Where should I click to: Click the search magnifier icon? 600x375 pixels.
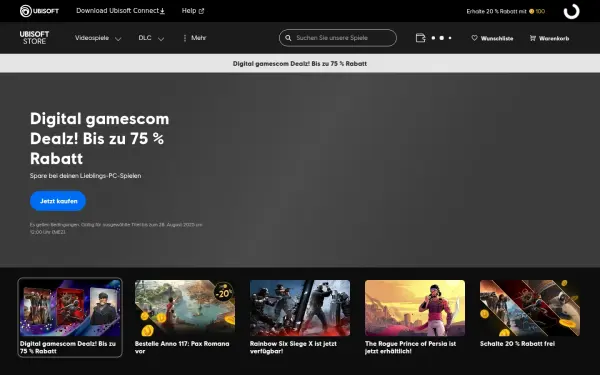pyautogui.click(x=288, y=38)
